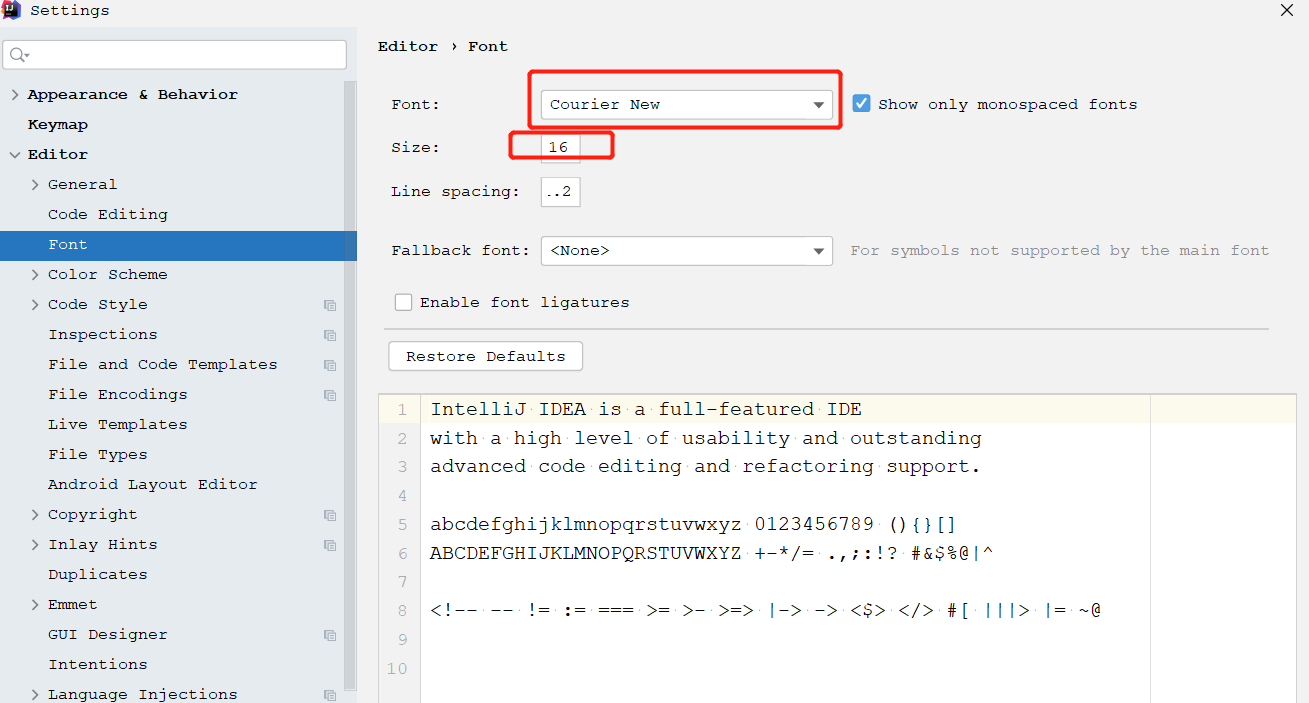This screenshot has height=703, width=1309.
Task: Open File Encodings settings
Action: pos(118,395)
